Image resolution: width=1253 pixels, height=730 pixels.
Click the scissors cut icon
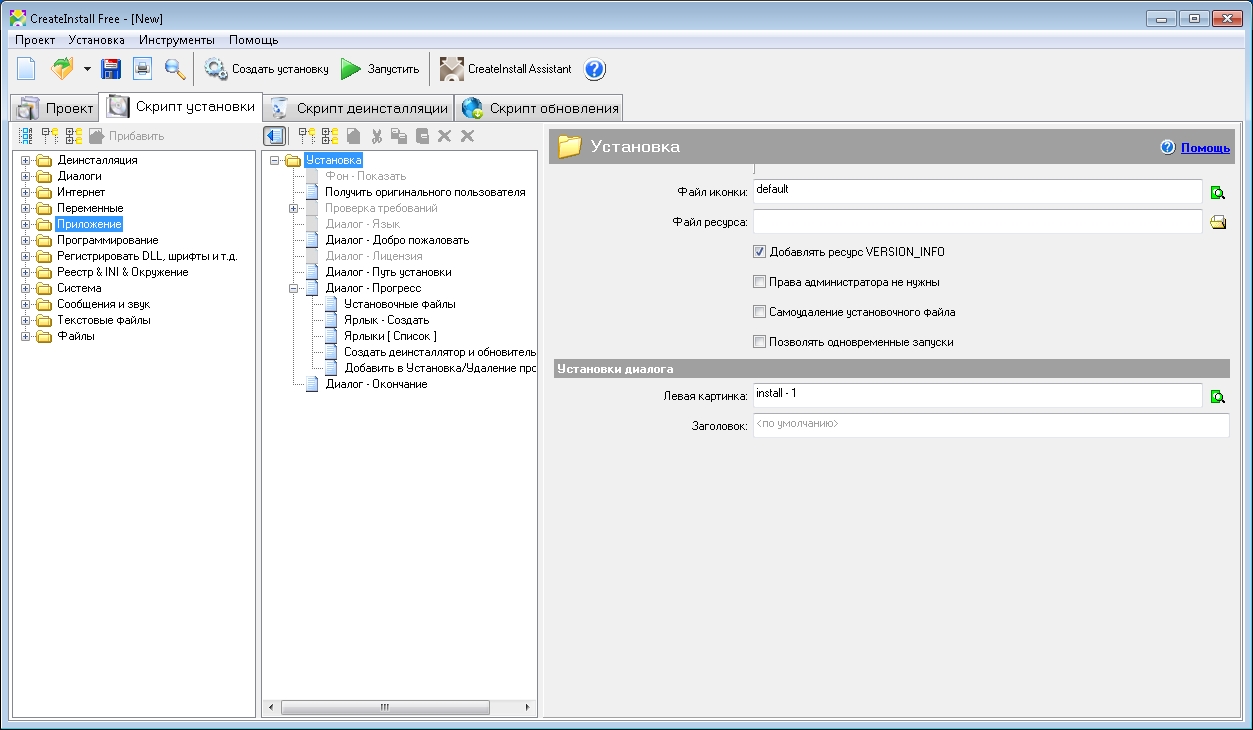click(x=377, y=136)
